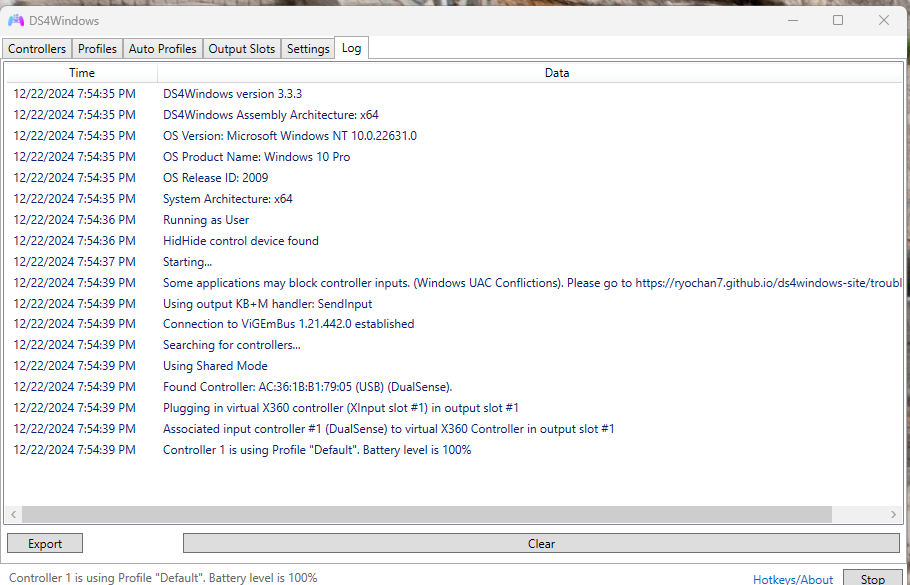Click the Time column header
Screen dimensions: 910x585
pos(82,73)
